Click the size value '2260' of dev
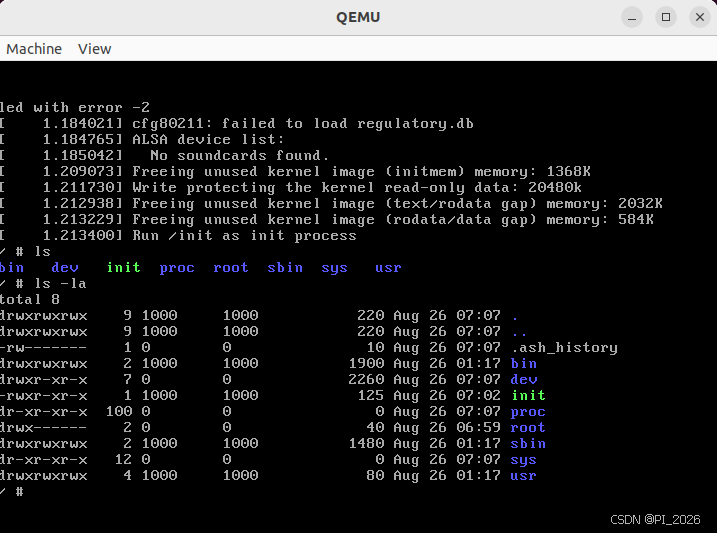This screenshot has height=533, width=717. coord(366,379)
